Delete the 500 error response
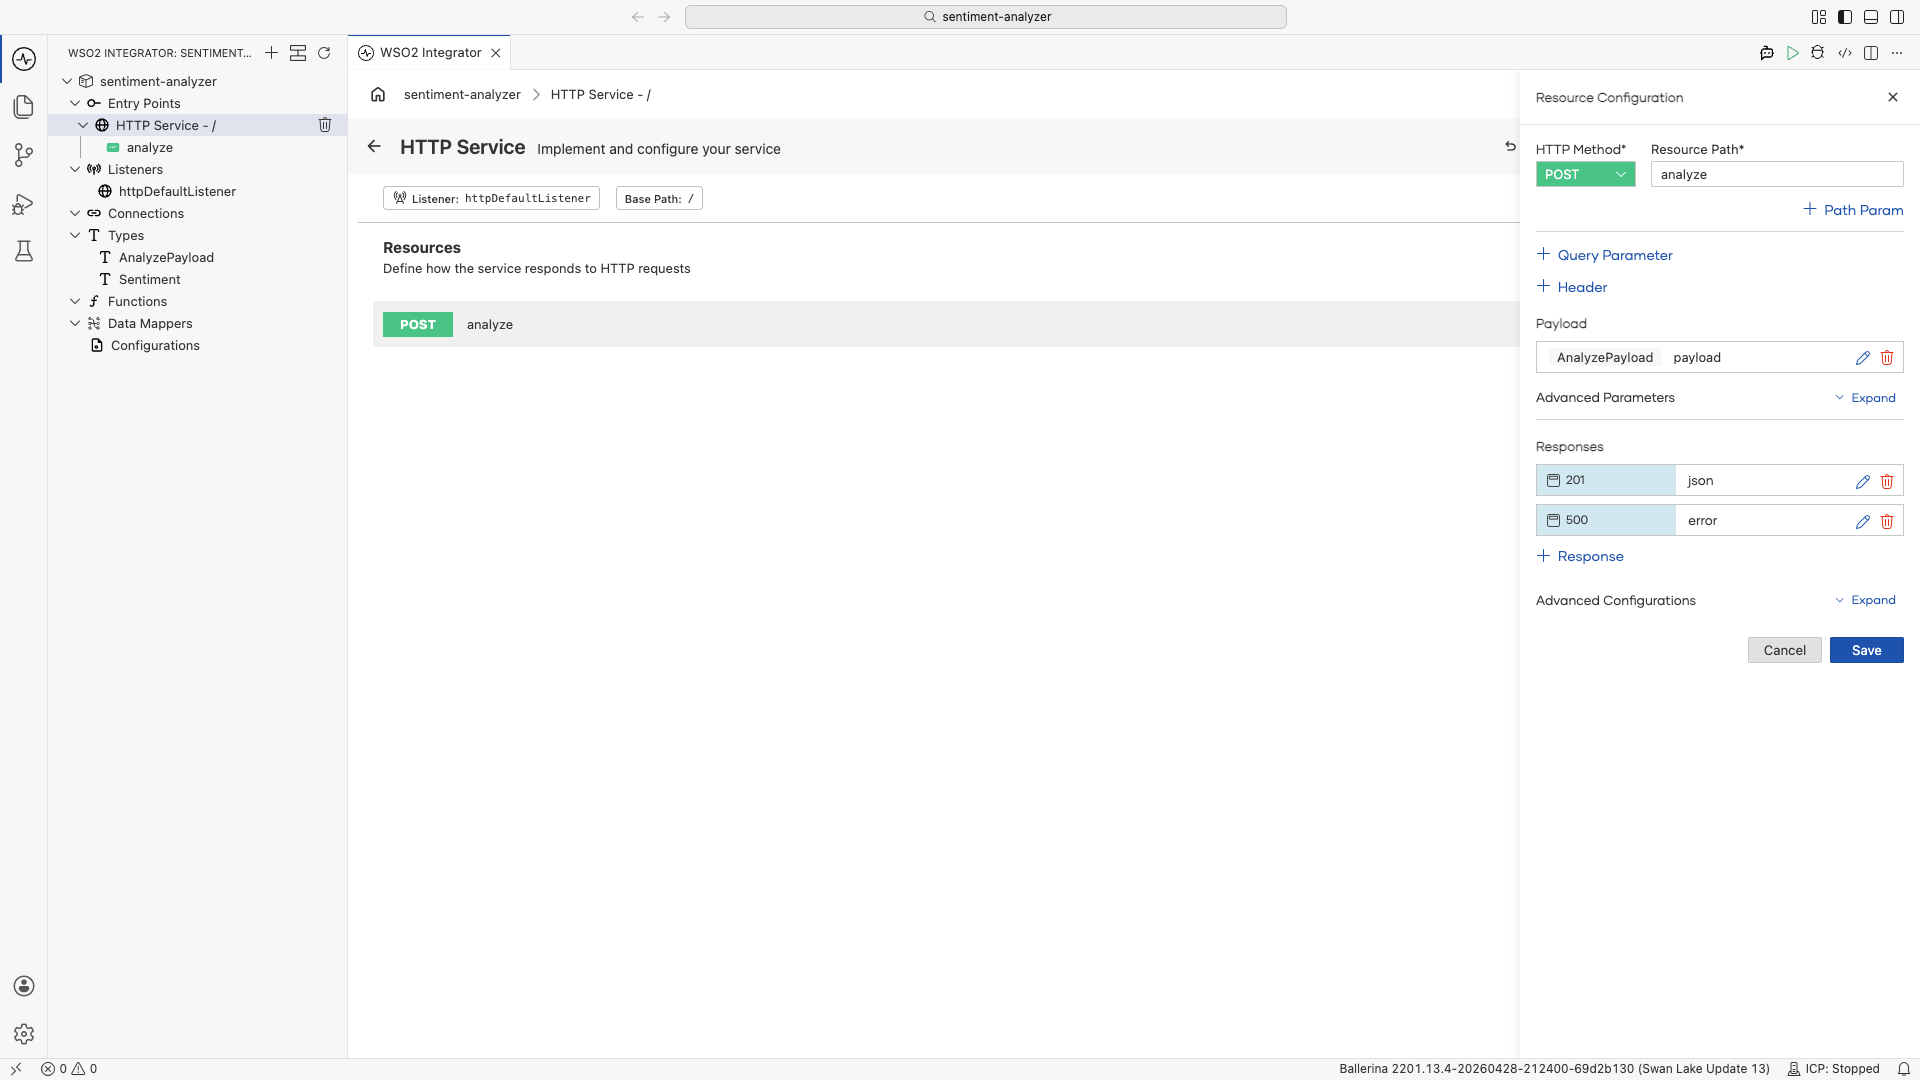This screenshot has height=1080, width=1920. 1887,521
